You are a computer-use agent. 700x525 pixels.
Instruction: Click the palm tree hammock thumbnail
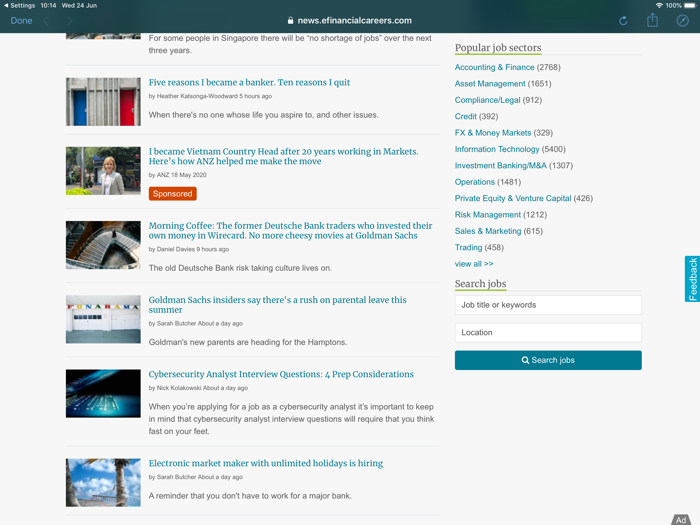pos(103,483)
